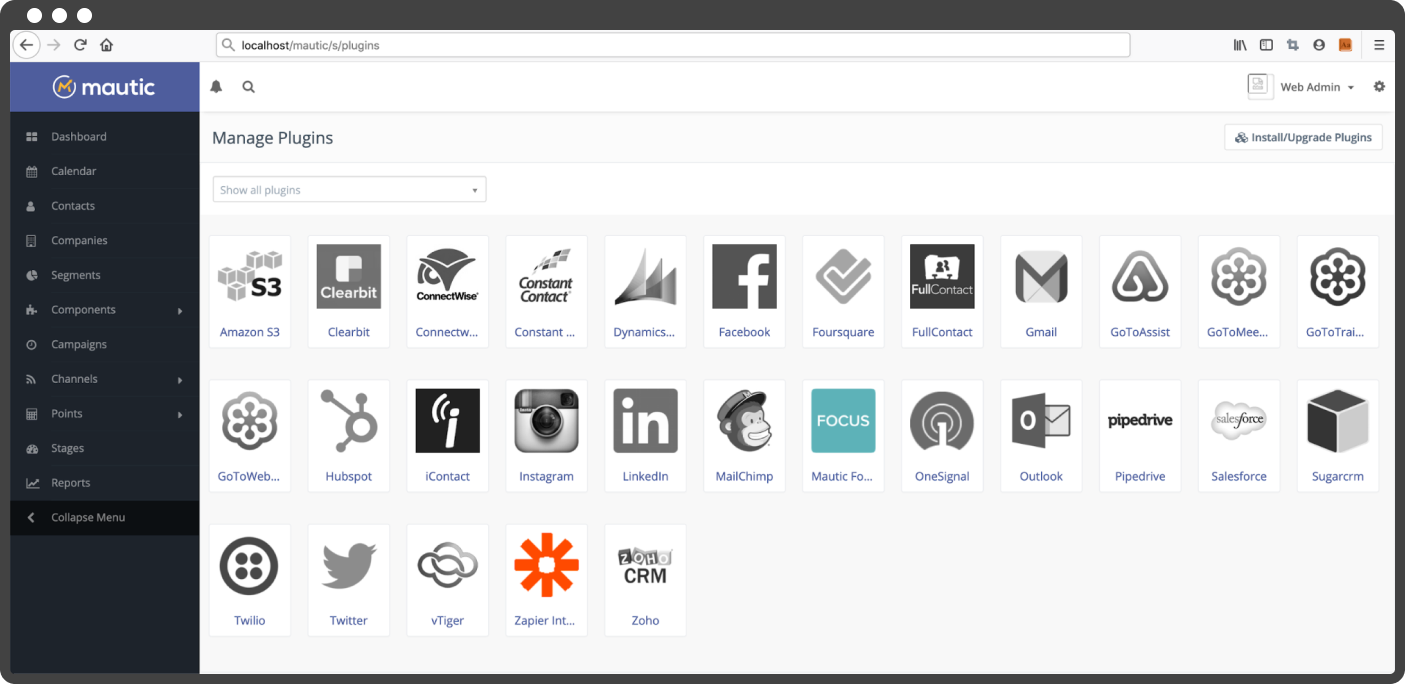Open the Instagram camera plugin icon
1405x684 pixels.
click(x=546, y=420)
